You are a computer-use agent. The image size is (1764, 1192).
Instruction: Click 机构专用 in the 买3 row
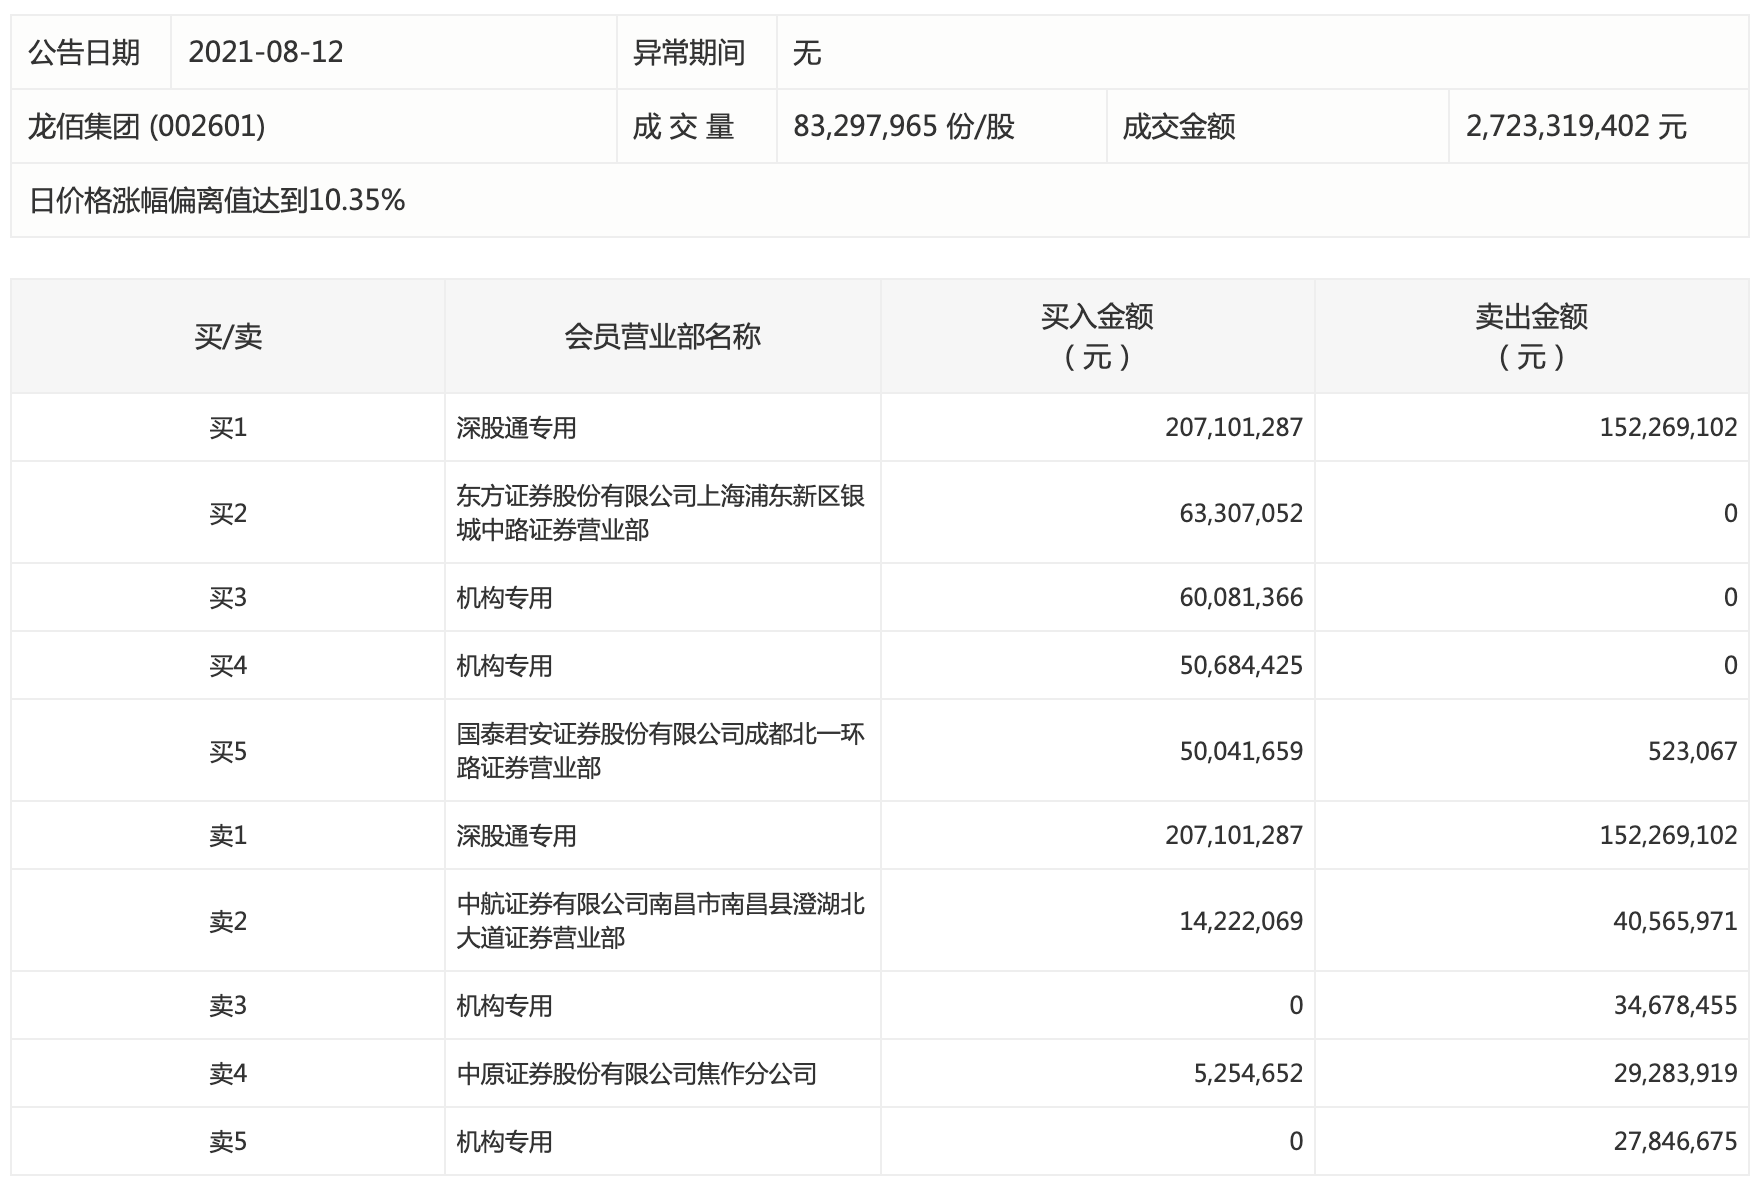(504, 598)
